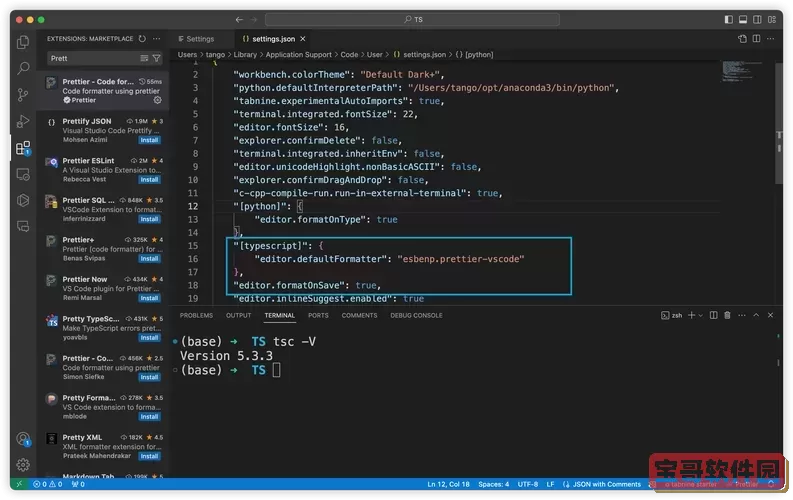This screenshot has height=500, width=793.
Task: Switch to the PROBLEMS panel tab
Action: pos(196,315)
